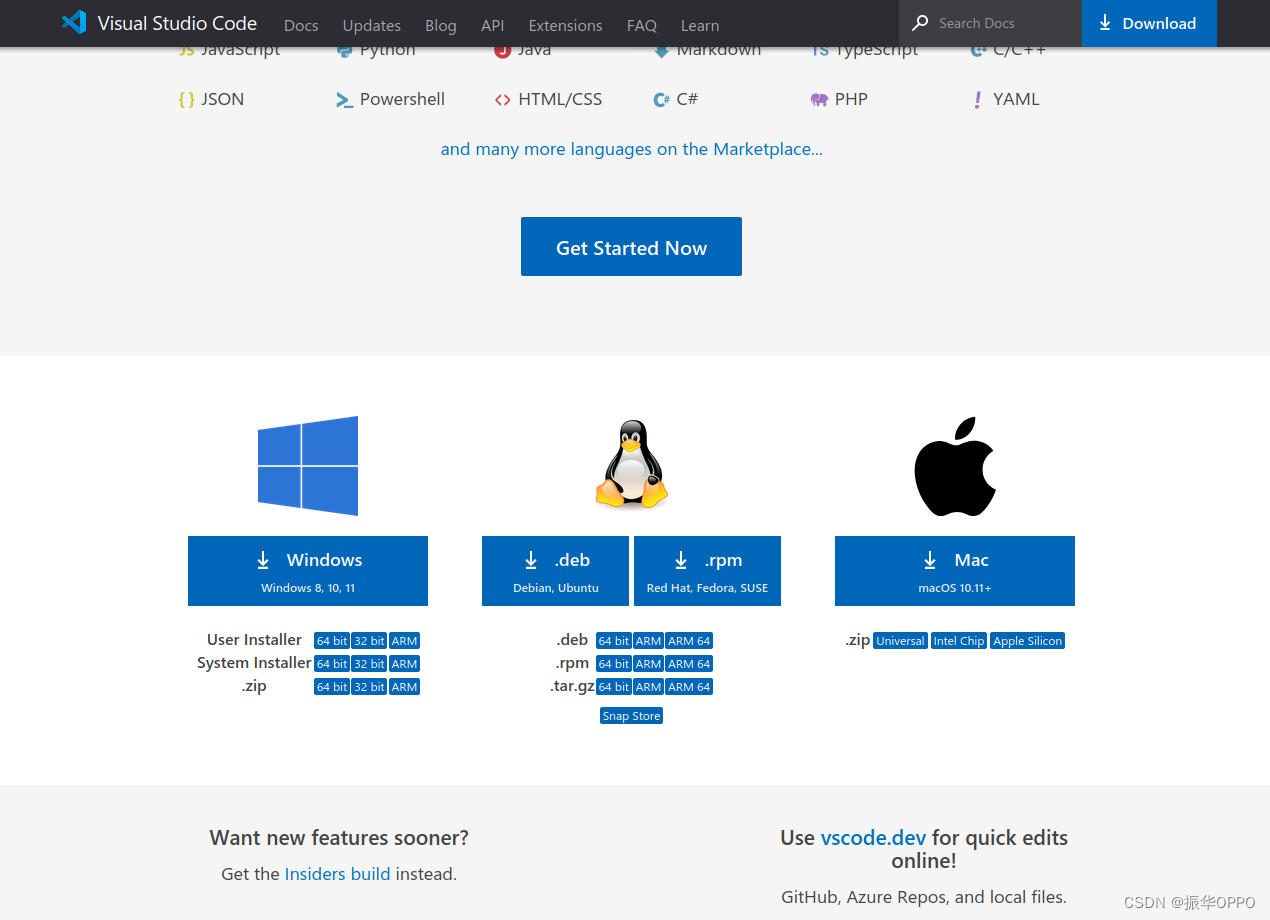
Task: Go to the Blog section
Action: pos(441,25)
